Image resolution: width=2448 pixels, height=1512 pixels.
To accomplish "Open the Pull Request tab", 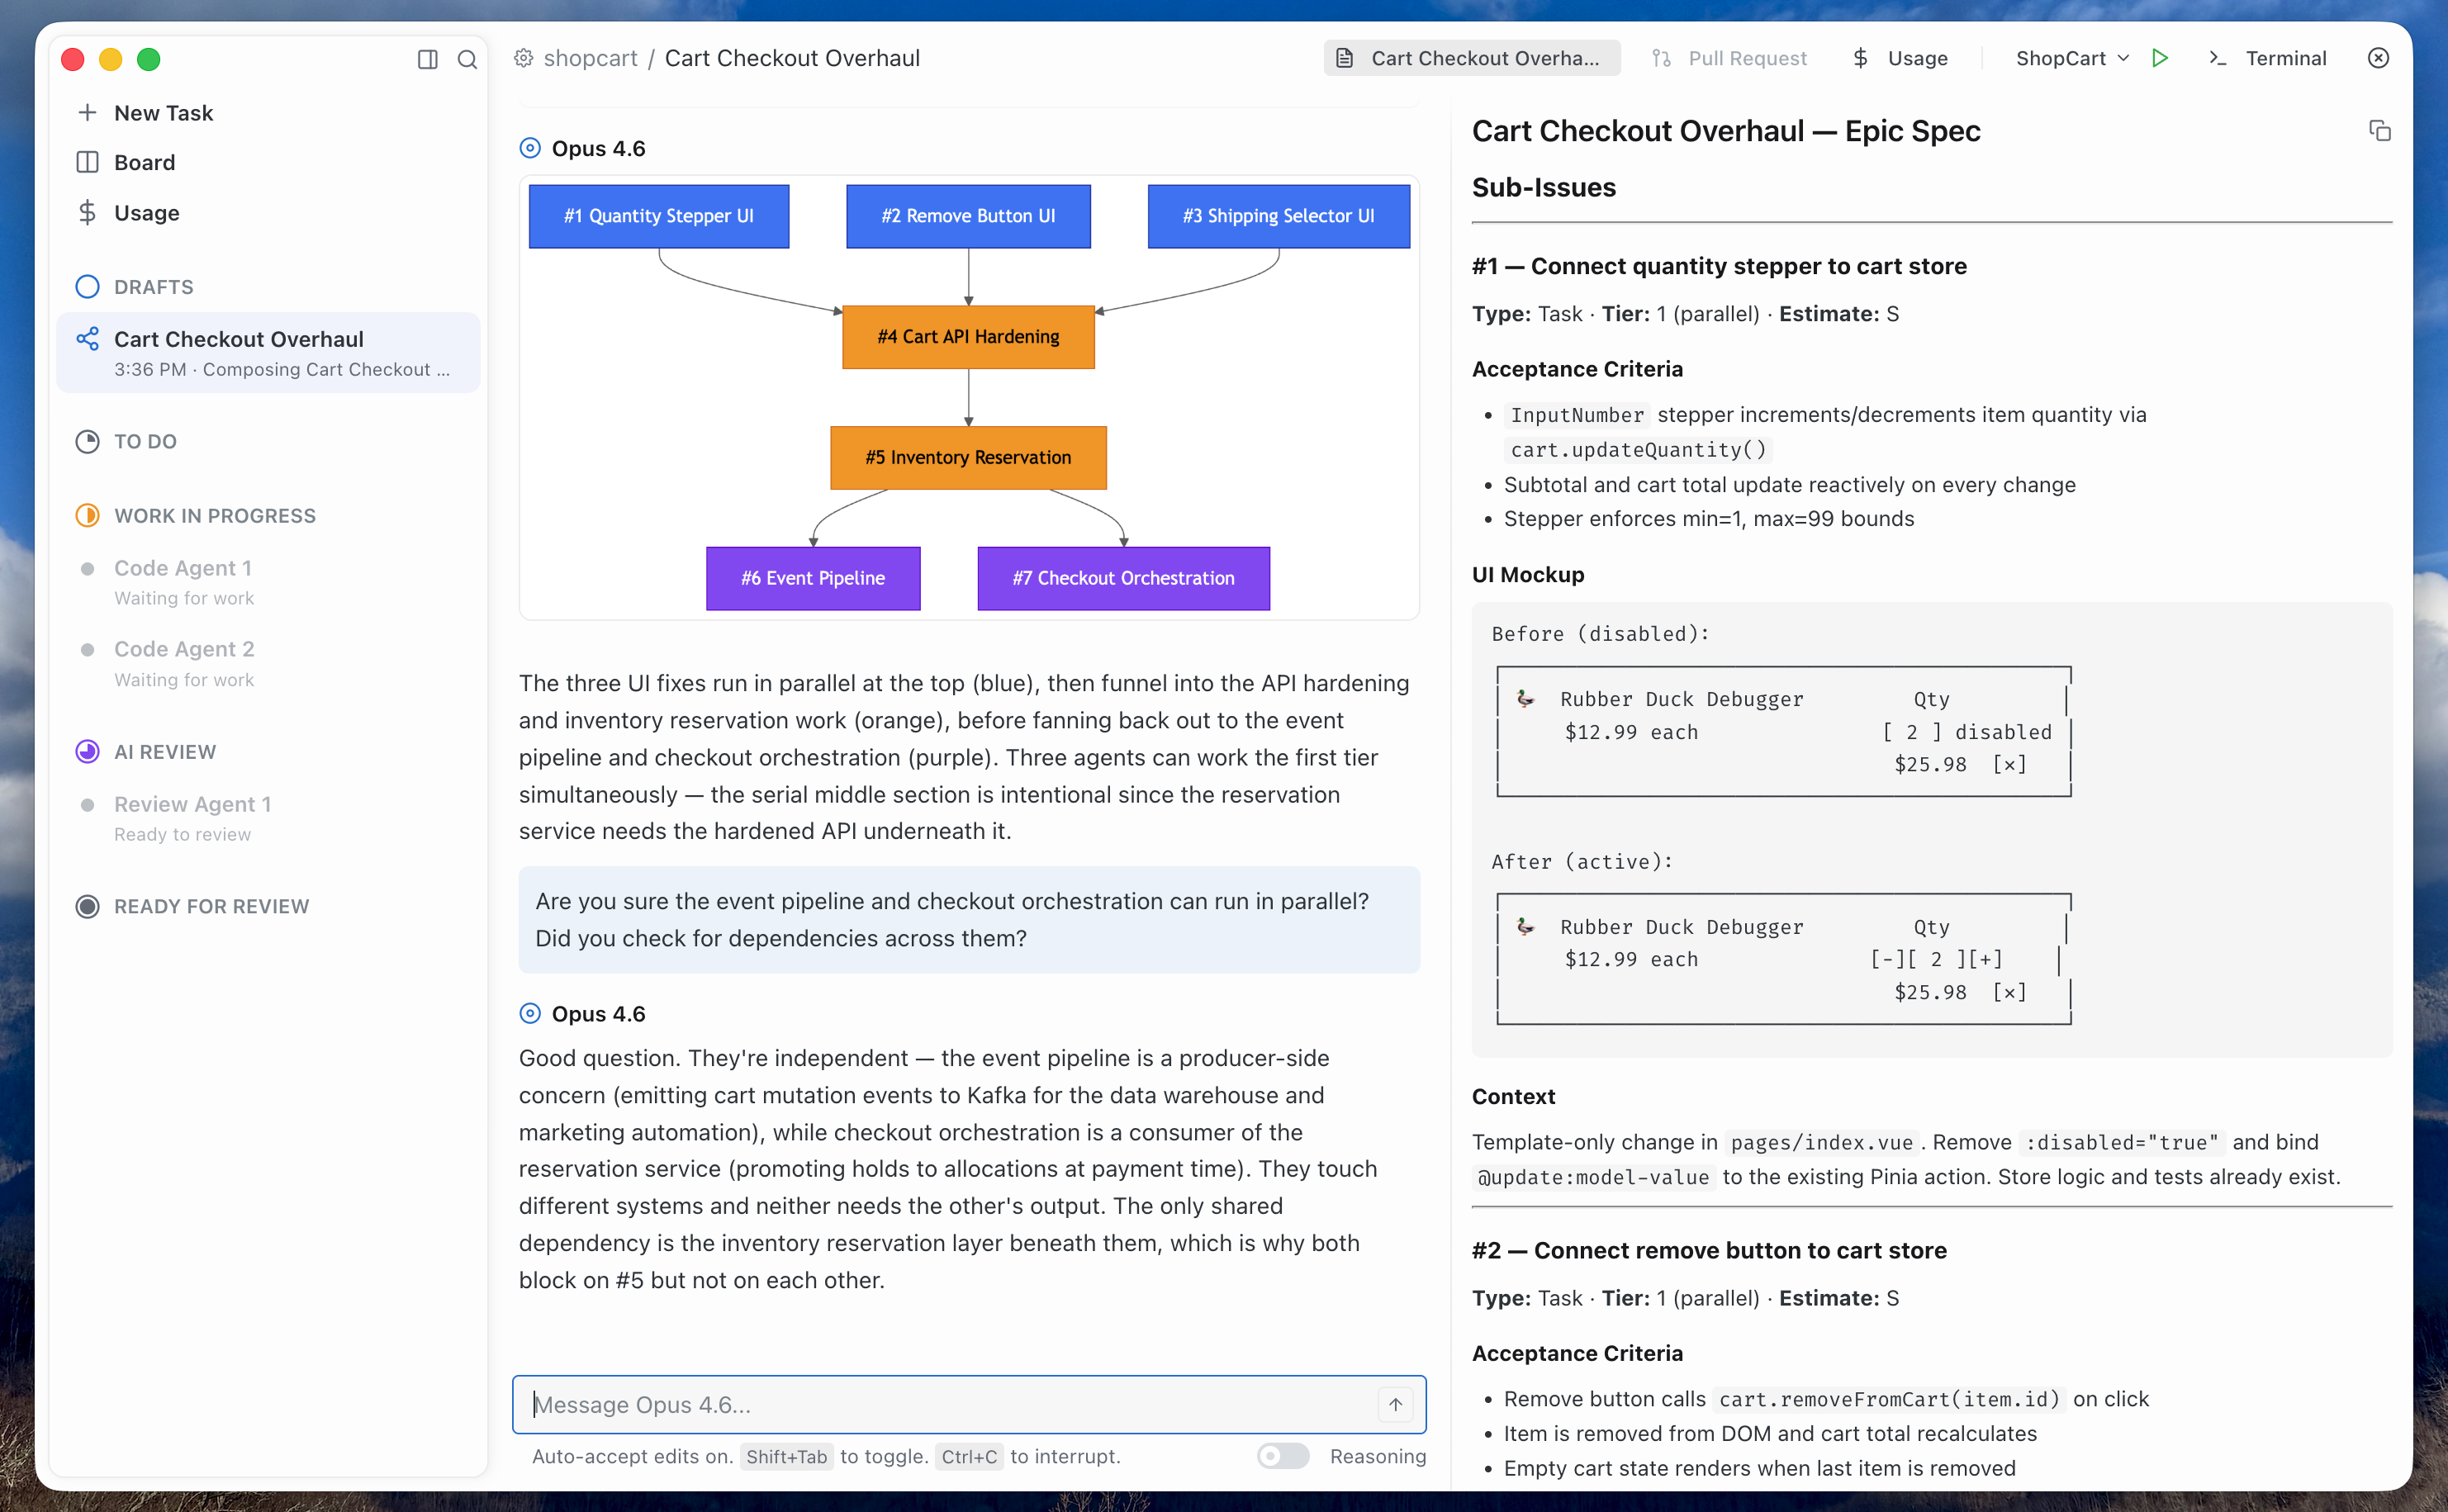I will point(1729,58).
